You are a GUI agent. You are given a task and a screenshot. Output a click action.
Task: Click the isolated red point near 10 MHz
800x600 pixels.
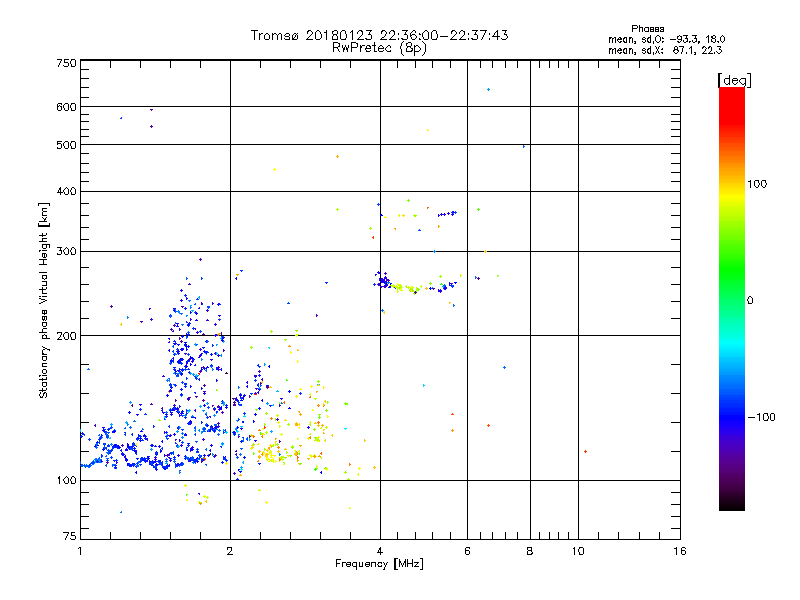click(x=585, y=452)
